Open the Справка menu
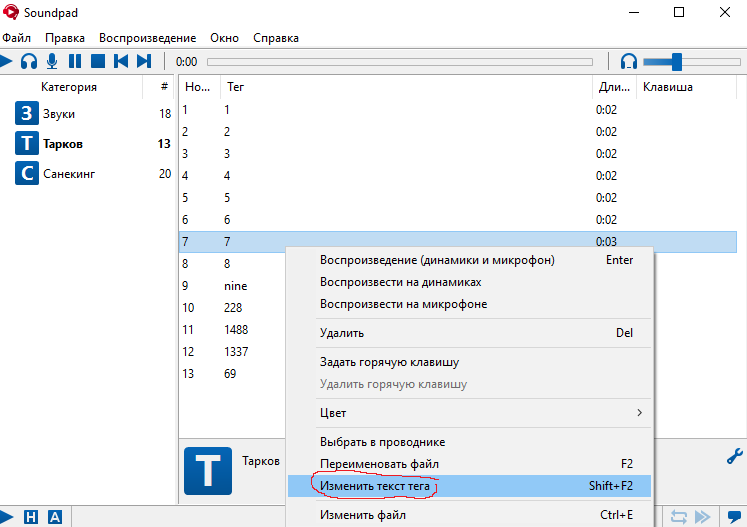Viewport: 747px width, 527px height. tap(276, 38)
